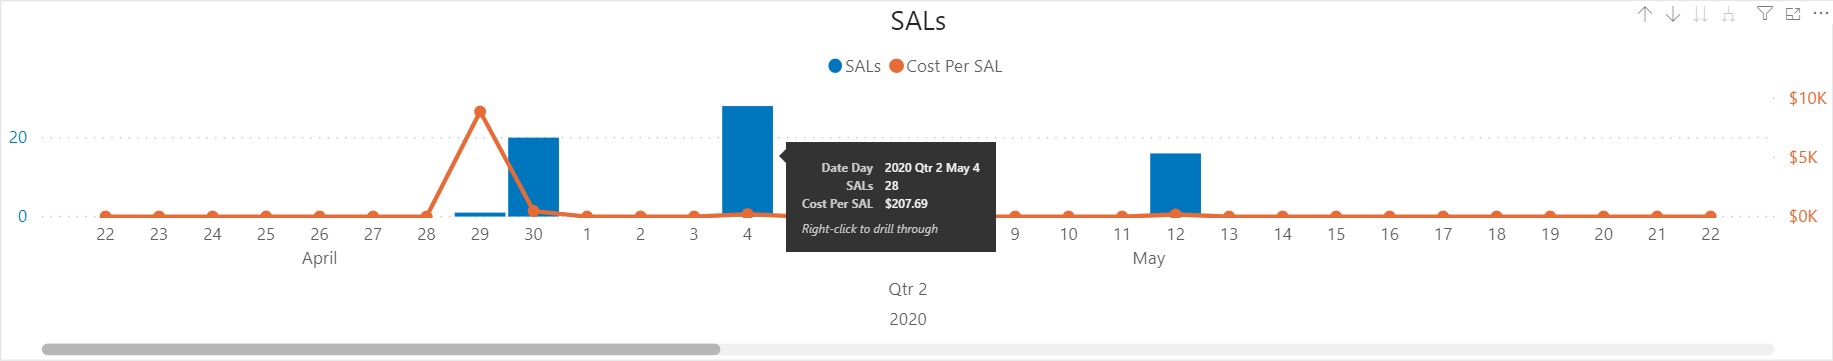The image size is (1833, 361).
Task: Click the 2020 year axis label
Action: tap(908, 319)
